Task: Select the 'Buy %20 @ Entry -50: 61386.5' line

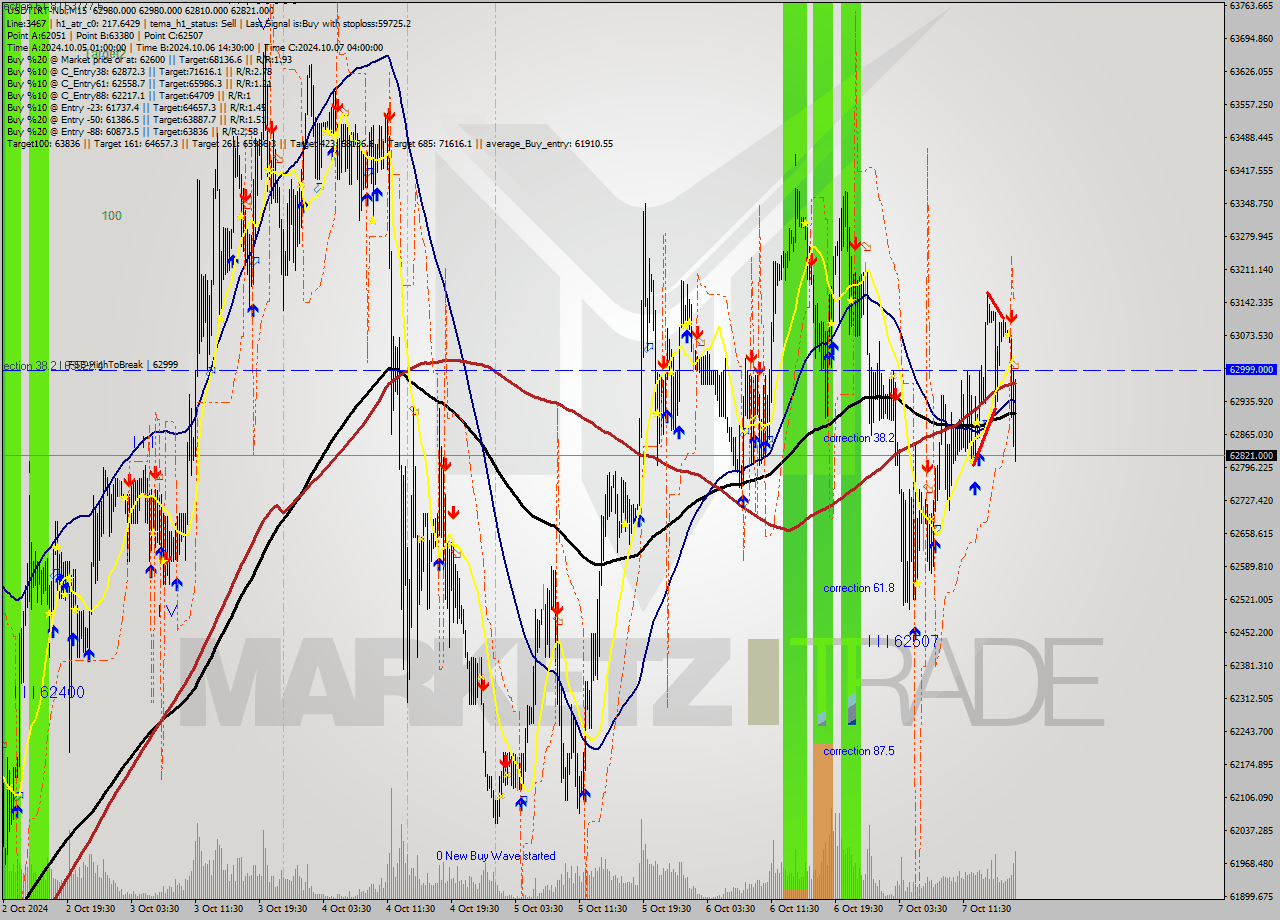Action: 136,119
